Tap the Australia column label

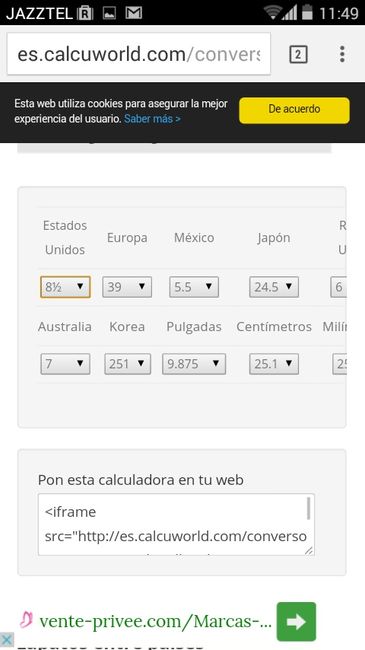coord(65,327)
